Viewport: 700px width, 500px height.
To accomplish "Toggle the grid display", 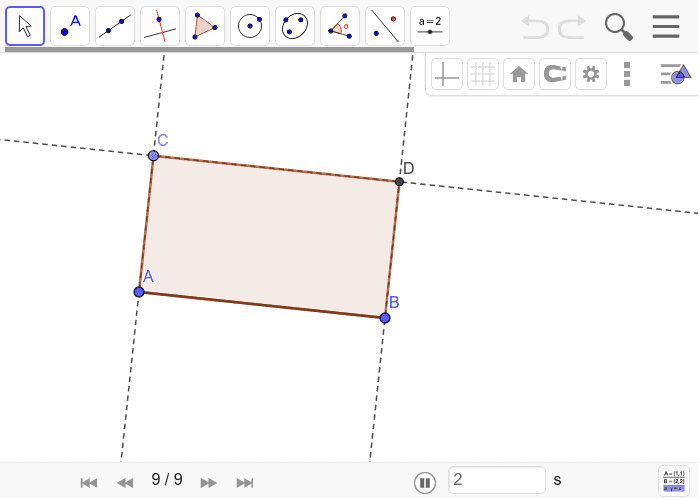I will pyautogui.click(x=483, y=74).
